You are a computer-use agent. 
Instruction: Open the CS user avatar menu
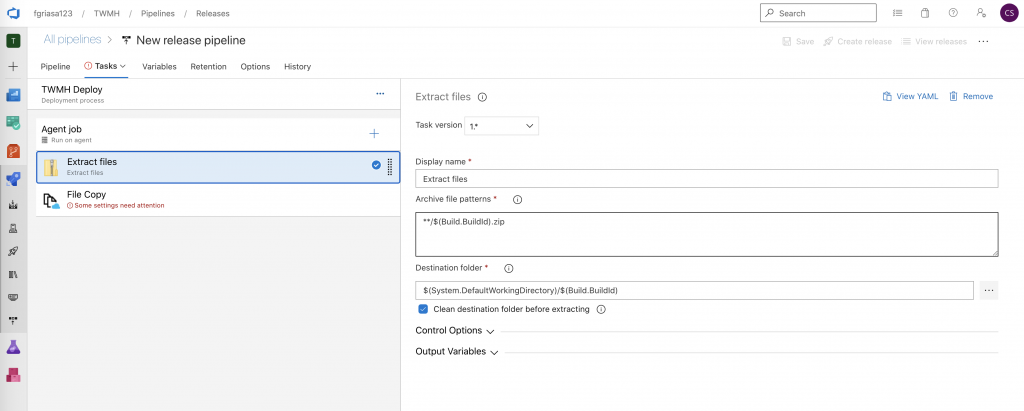[1009, 13]
